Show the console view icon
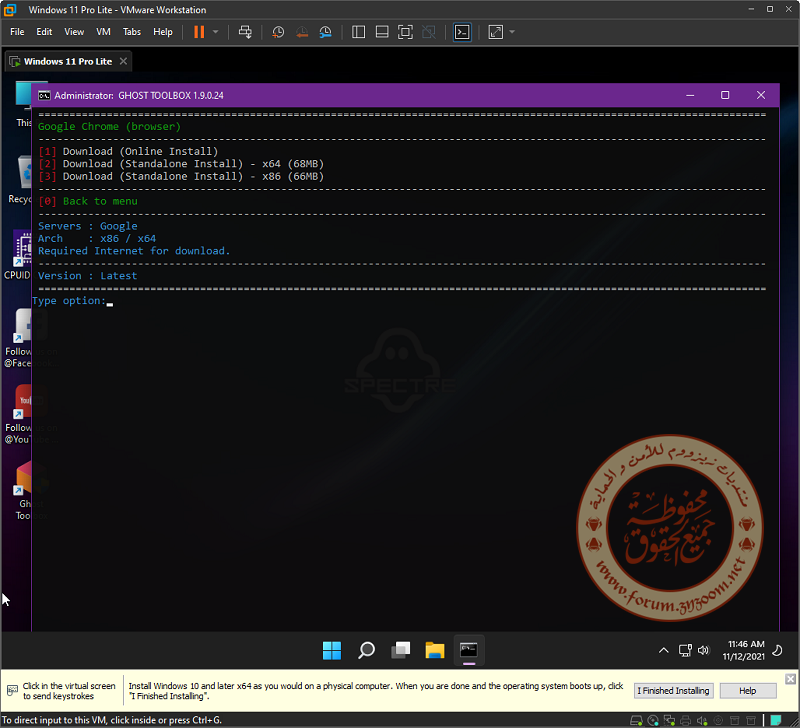The width and height of the screenshot is (800, 728). click(x=462, y=32)
